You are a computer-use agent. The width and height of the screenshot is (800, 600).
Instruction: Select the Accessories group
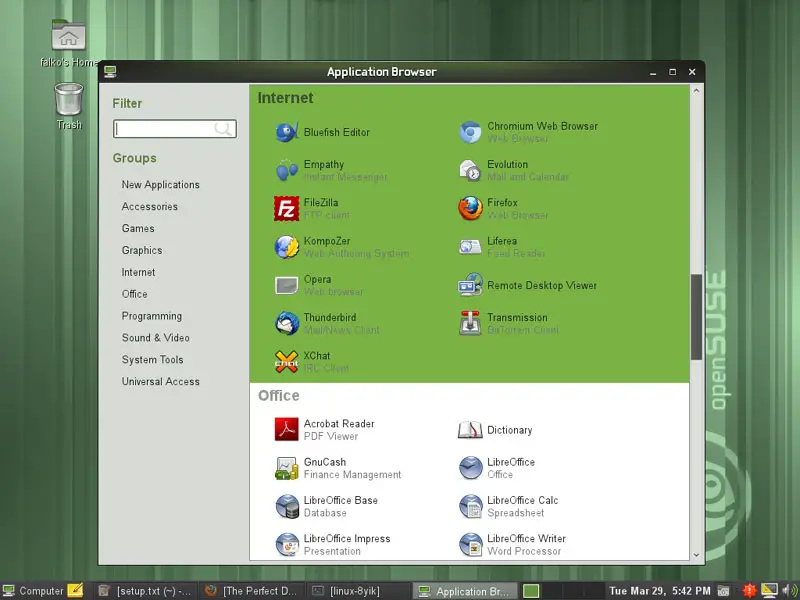[x=149, y=207]
